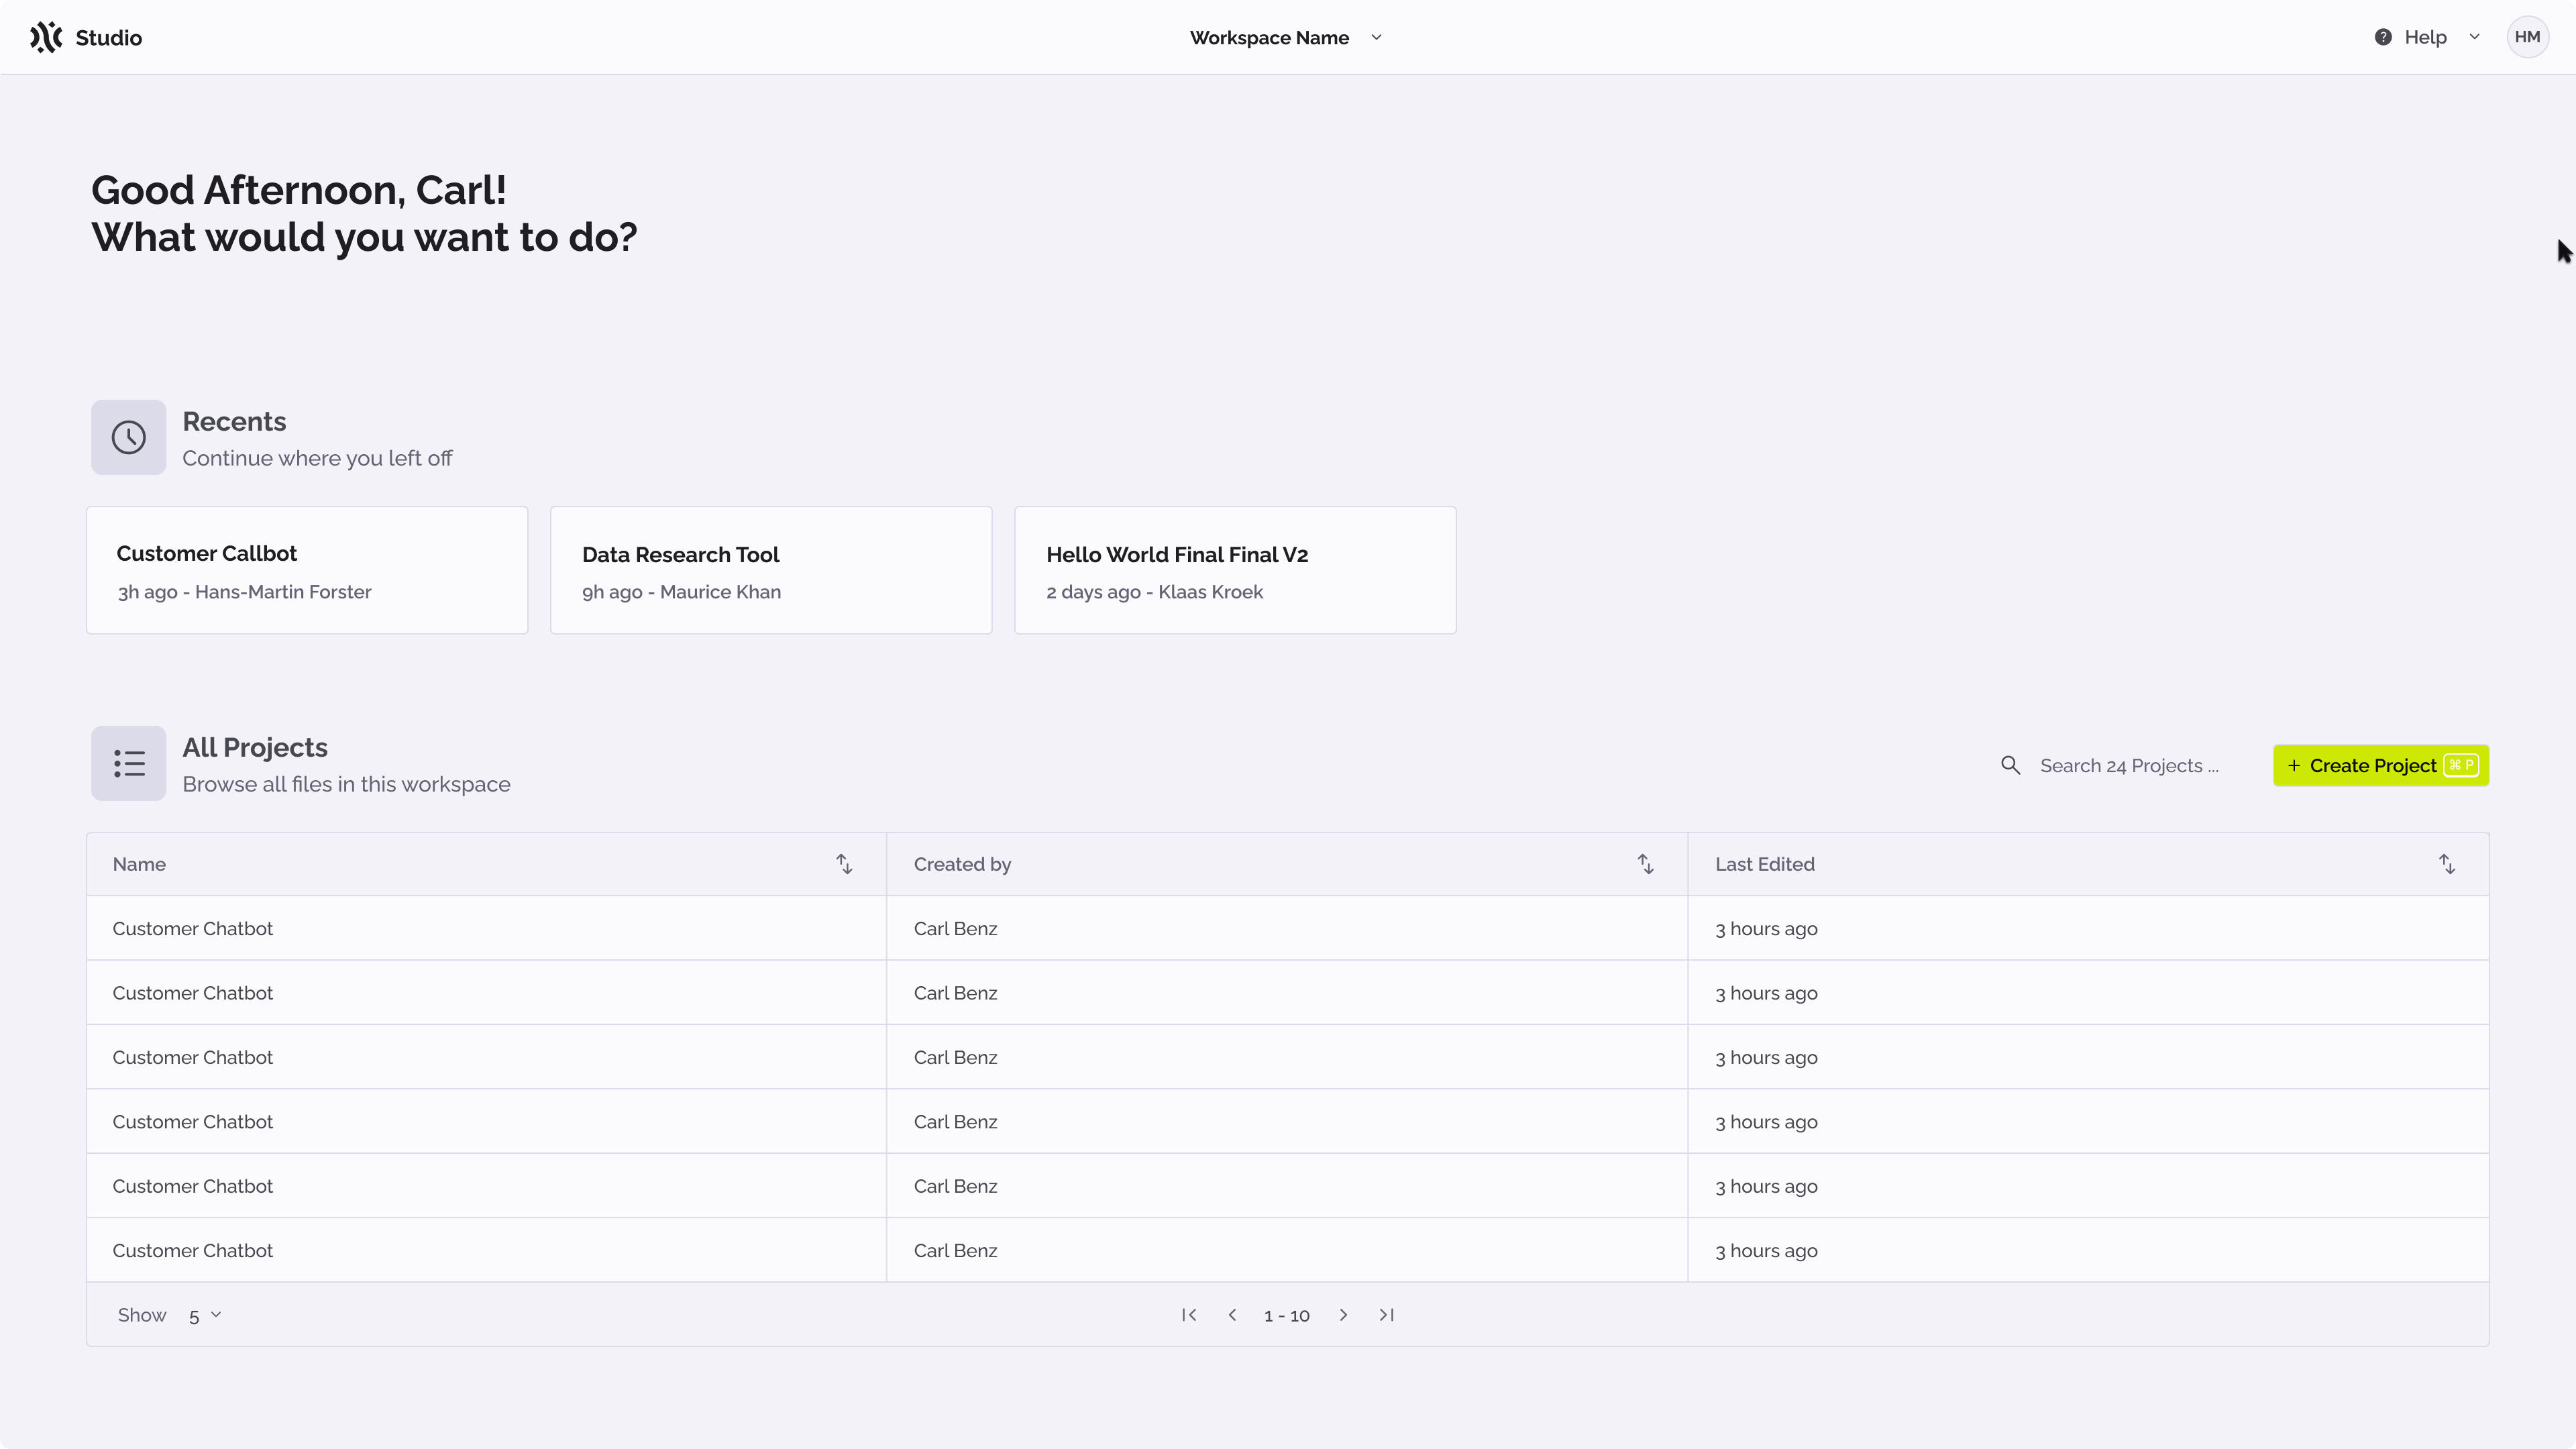Screen dimensions: 2576x1449
Task: Go to next page with the right arrow
Action: click(x=1344, y=1315)
